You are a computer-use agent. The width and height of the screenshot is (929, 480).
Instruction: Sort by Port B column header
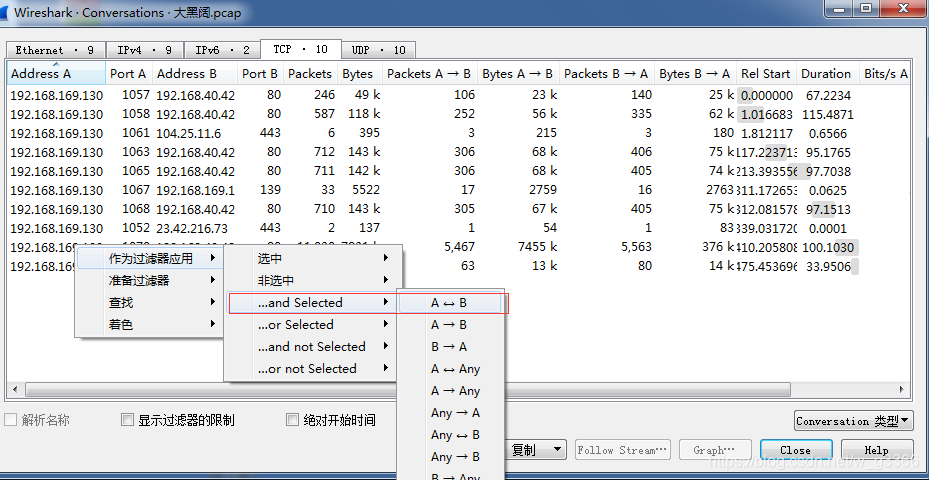pos(260,73)
